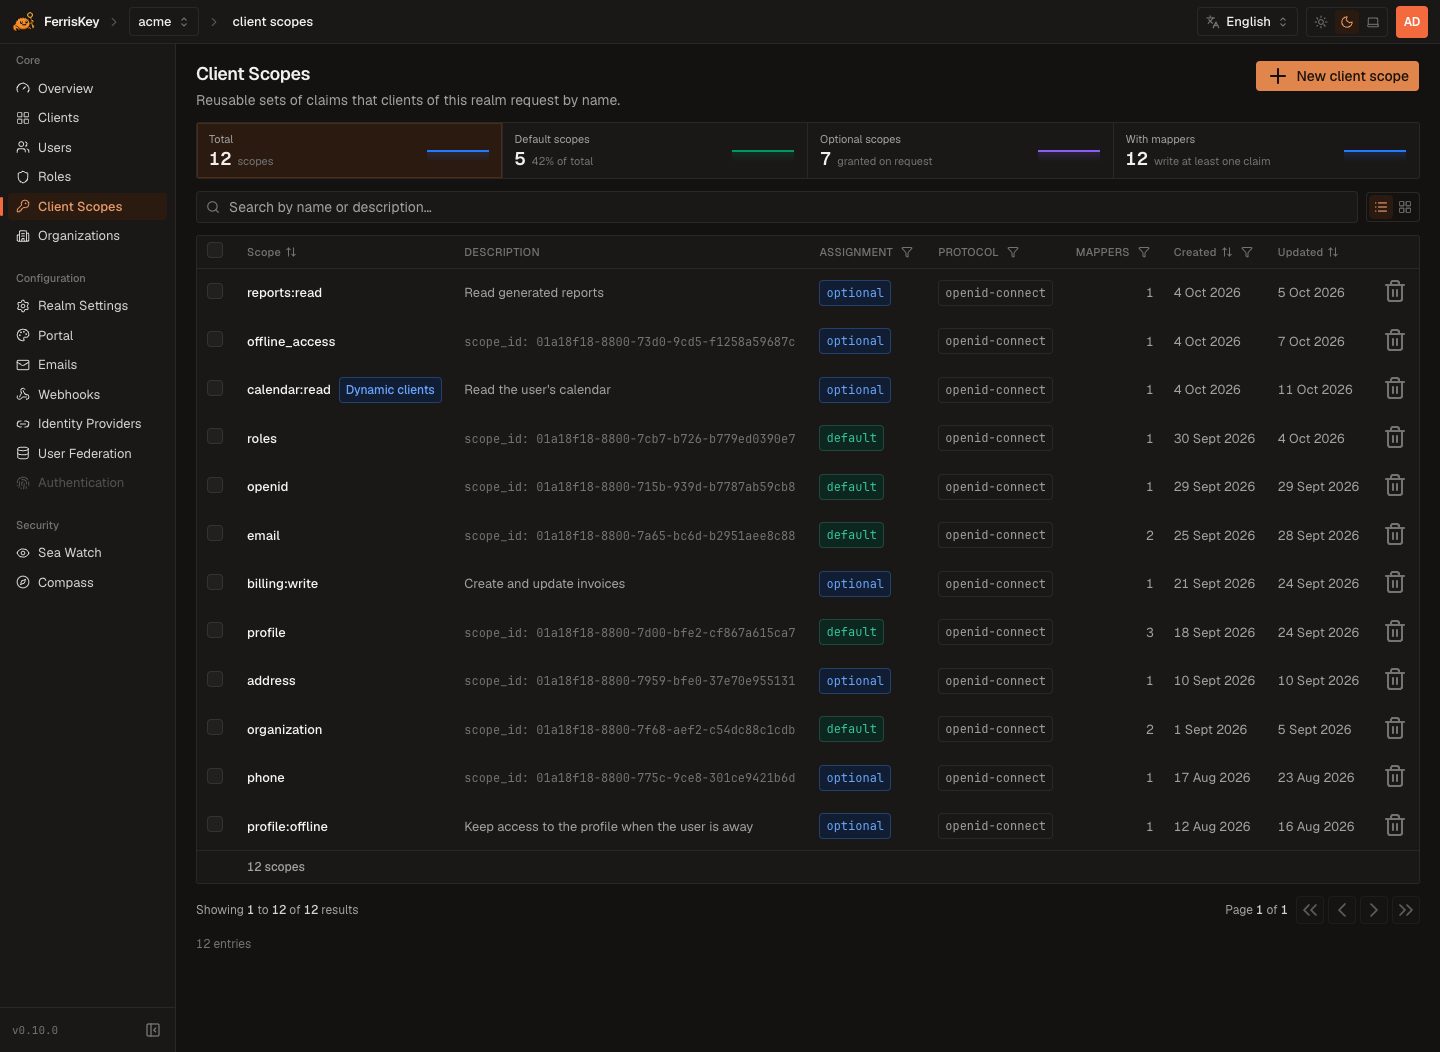
Task: Choose system theme monitor icon
Action: 1373,22
